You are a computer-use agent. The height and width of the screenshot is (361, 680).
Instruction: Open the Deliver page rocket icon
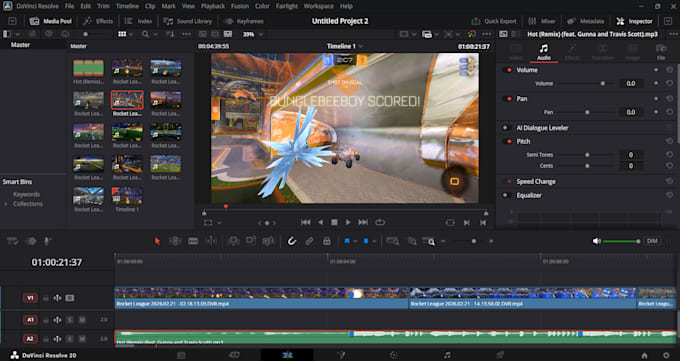tap(500, 355)
